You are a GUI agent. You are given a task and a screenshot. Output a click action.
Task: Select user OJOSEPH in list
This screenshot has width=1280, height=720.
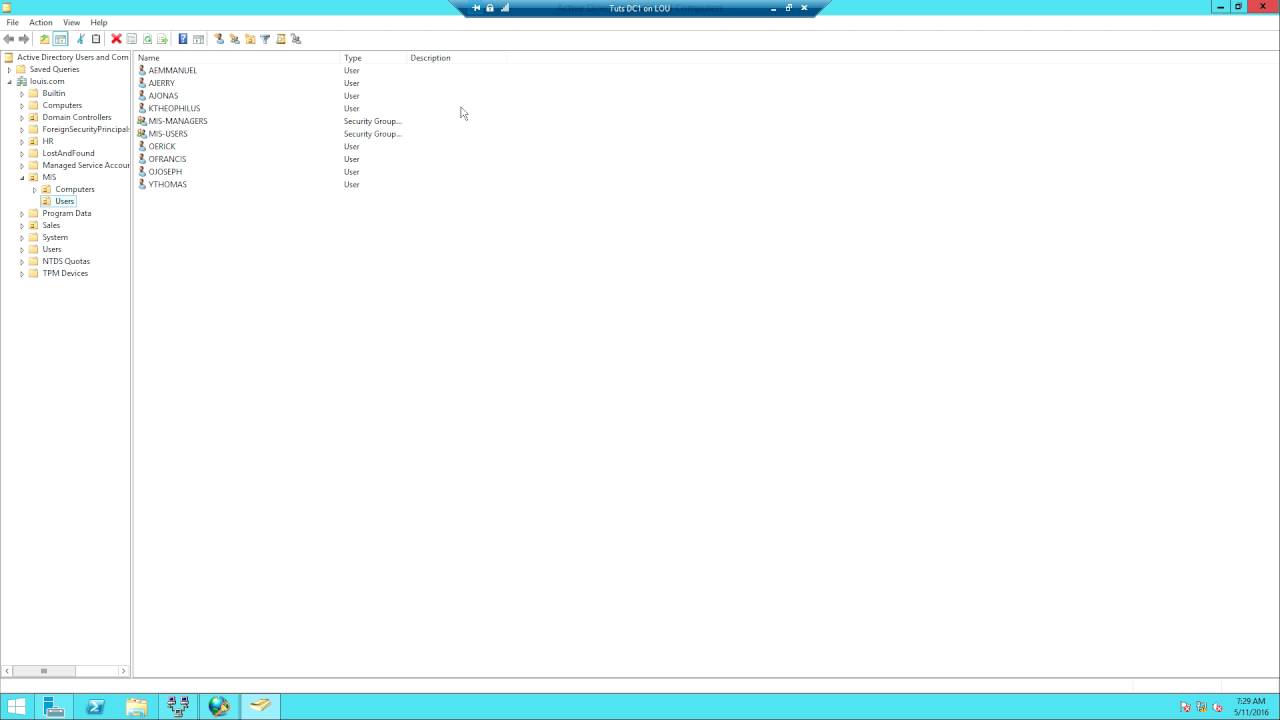coord(165,172)
